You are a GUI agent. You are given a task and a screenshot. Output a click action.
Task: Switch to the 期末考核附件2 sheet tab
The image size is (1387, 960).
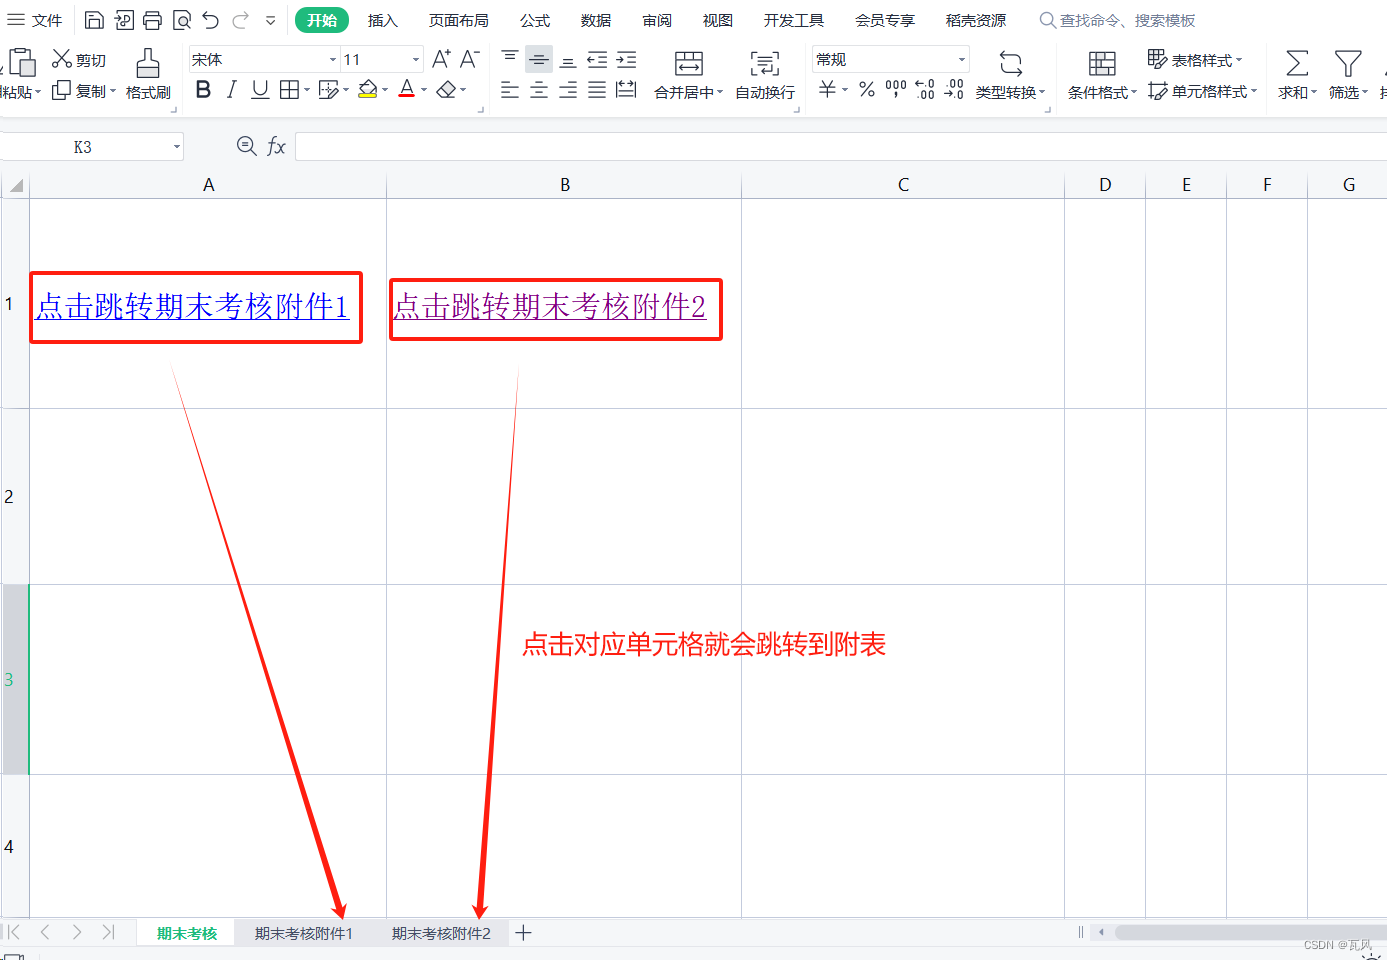click(x=441, y=933)
